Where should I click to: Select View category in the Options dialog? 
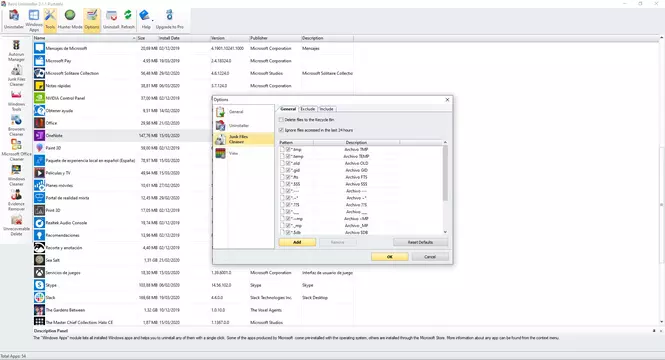(x=243, y=153)
